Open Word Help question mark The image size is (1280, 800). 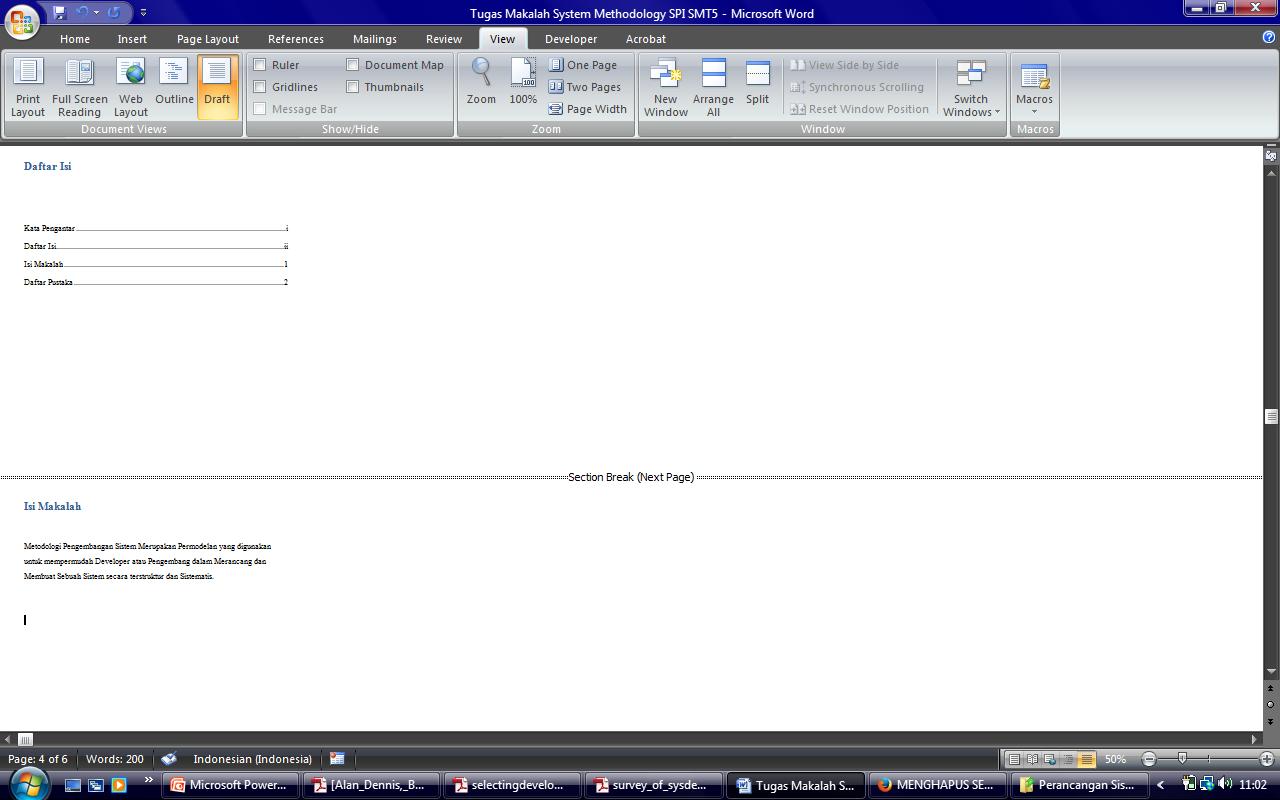pos(1269,37)
